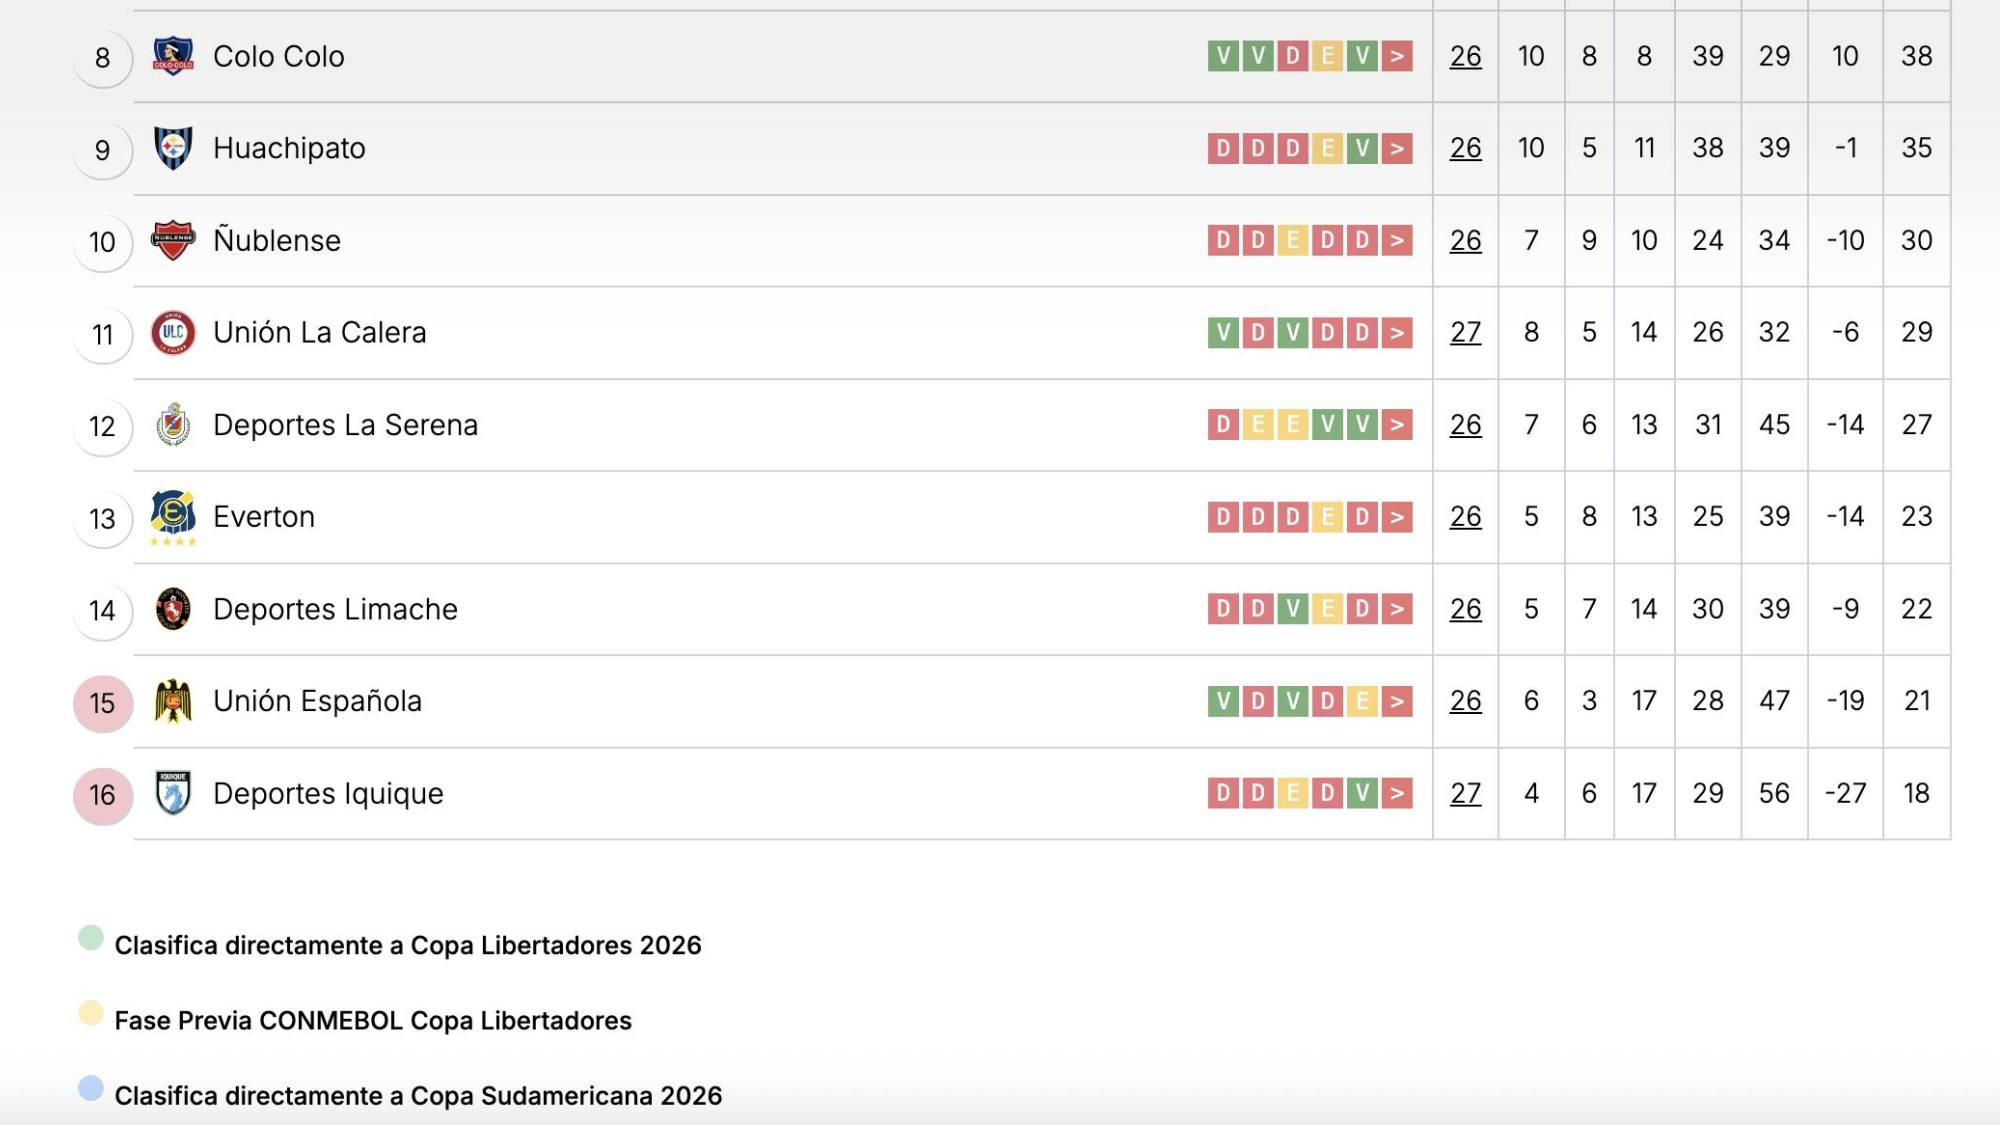2000x1125 pixels.
Task: Select the Everton club badge
Action: click(x=172, y=516)
